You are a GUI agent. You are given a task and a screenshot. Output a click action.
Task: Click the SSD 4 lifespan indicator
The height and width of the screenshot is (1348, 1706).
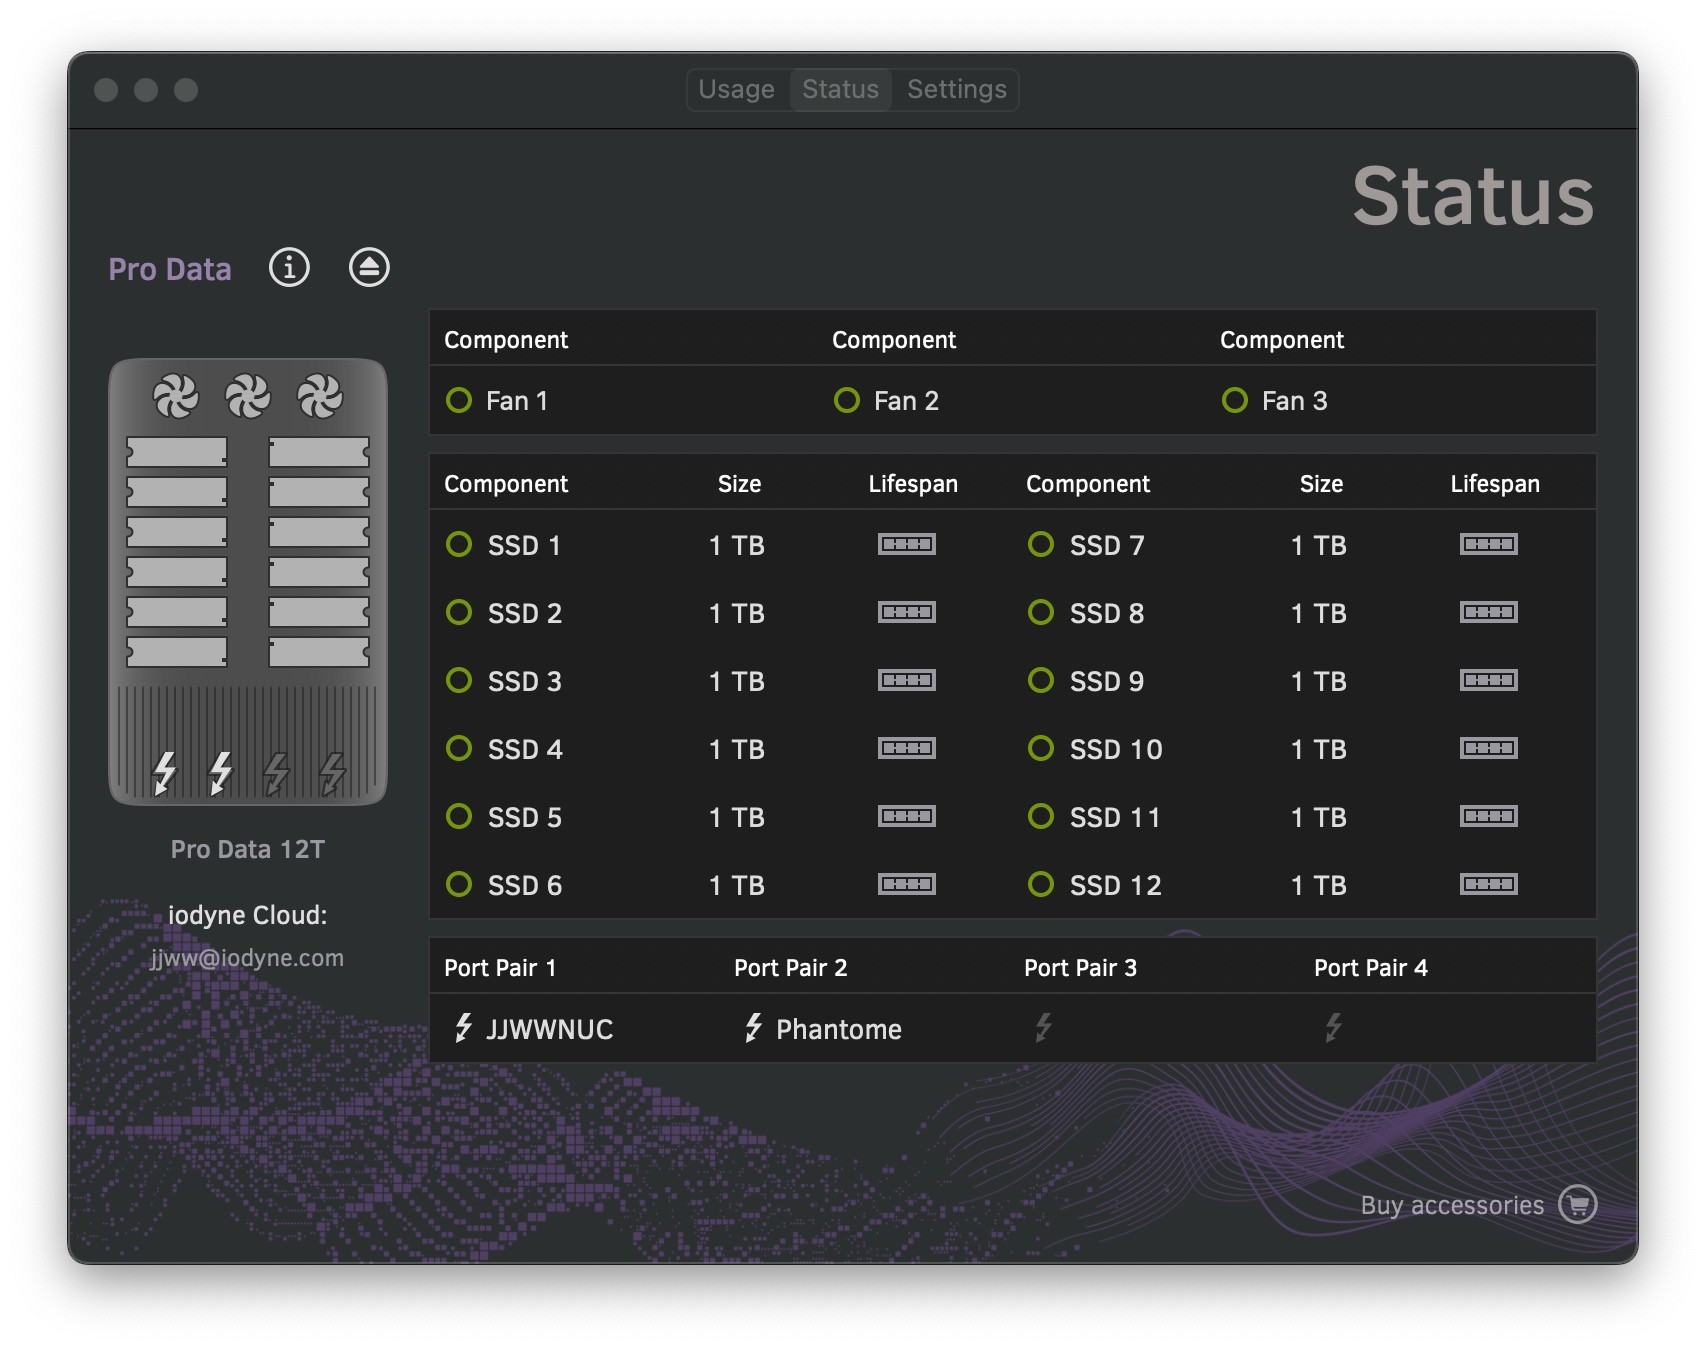(906, 748)
